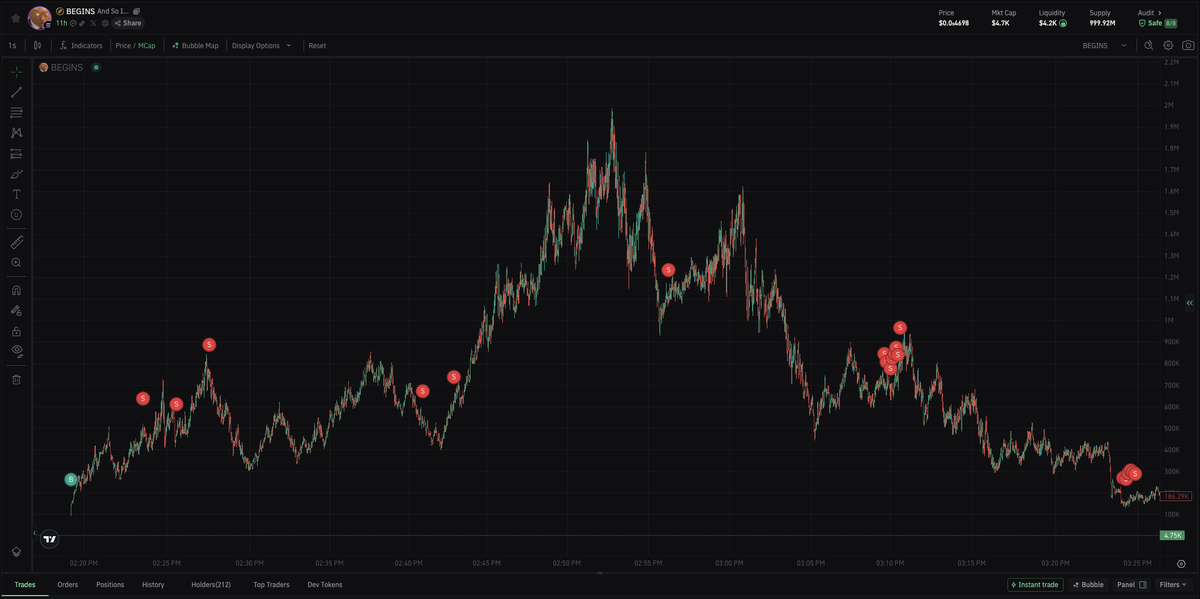Toggle stay-in-drawing-mode pencil lock
1200x599 pixels.
click(x=16, y=310)
